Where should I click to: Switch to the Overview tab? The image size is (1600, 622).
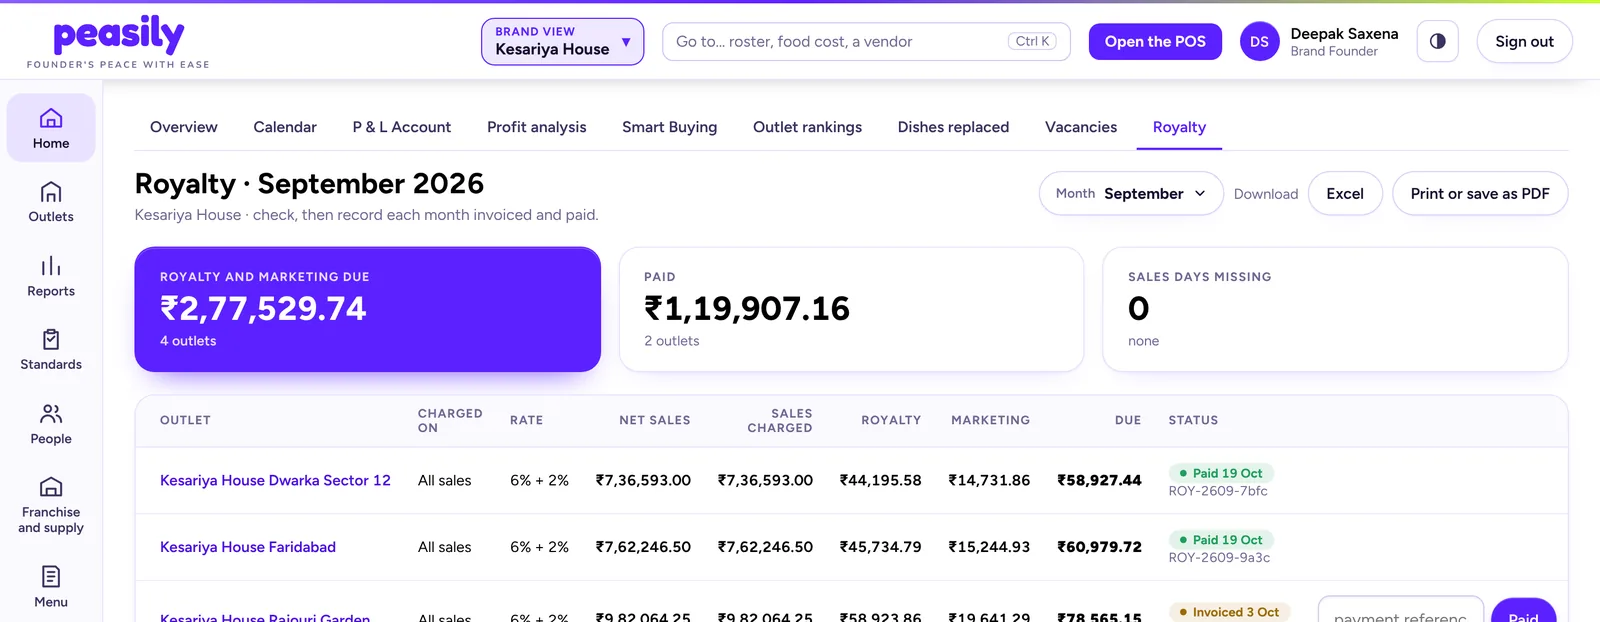184,127
